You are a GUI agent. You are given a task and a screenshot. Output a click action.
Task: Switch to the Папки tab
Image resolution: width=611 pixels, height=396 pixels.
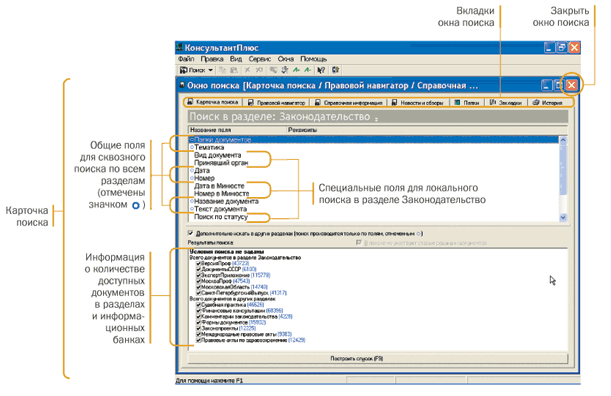tap(467, 103)
